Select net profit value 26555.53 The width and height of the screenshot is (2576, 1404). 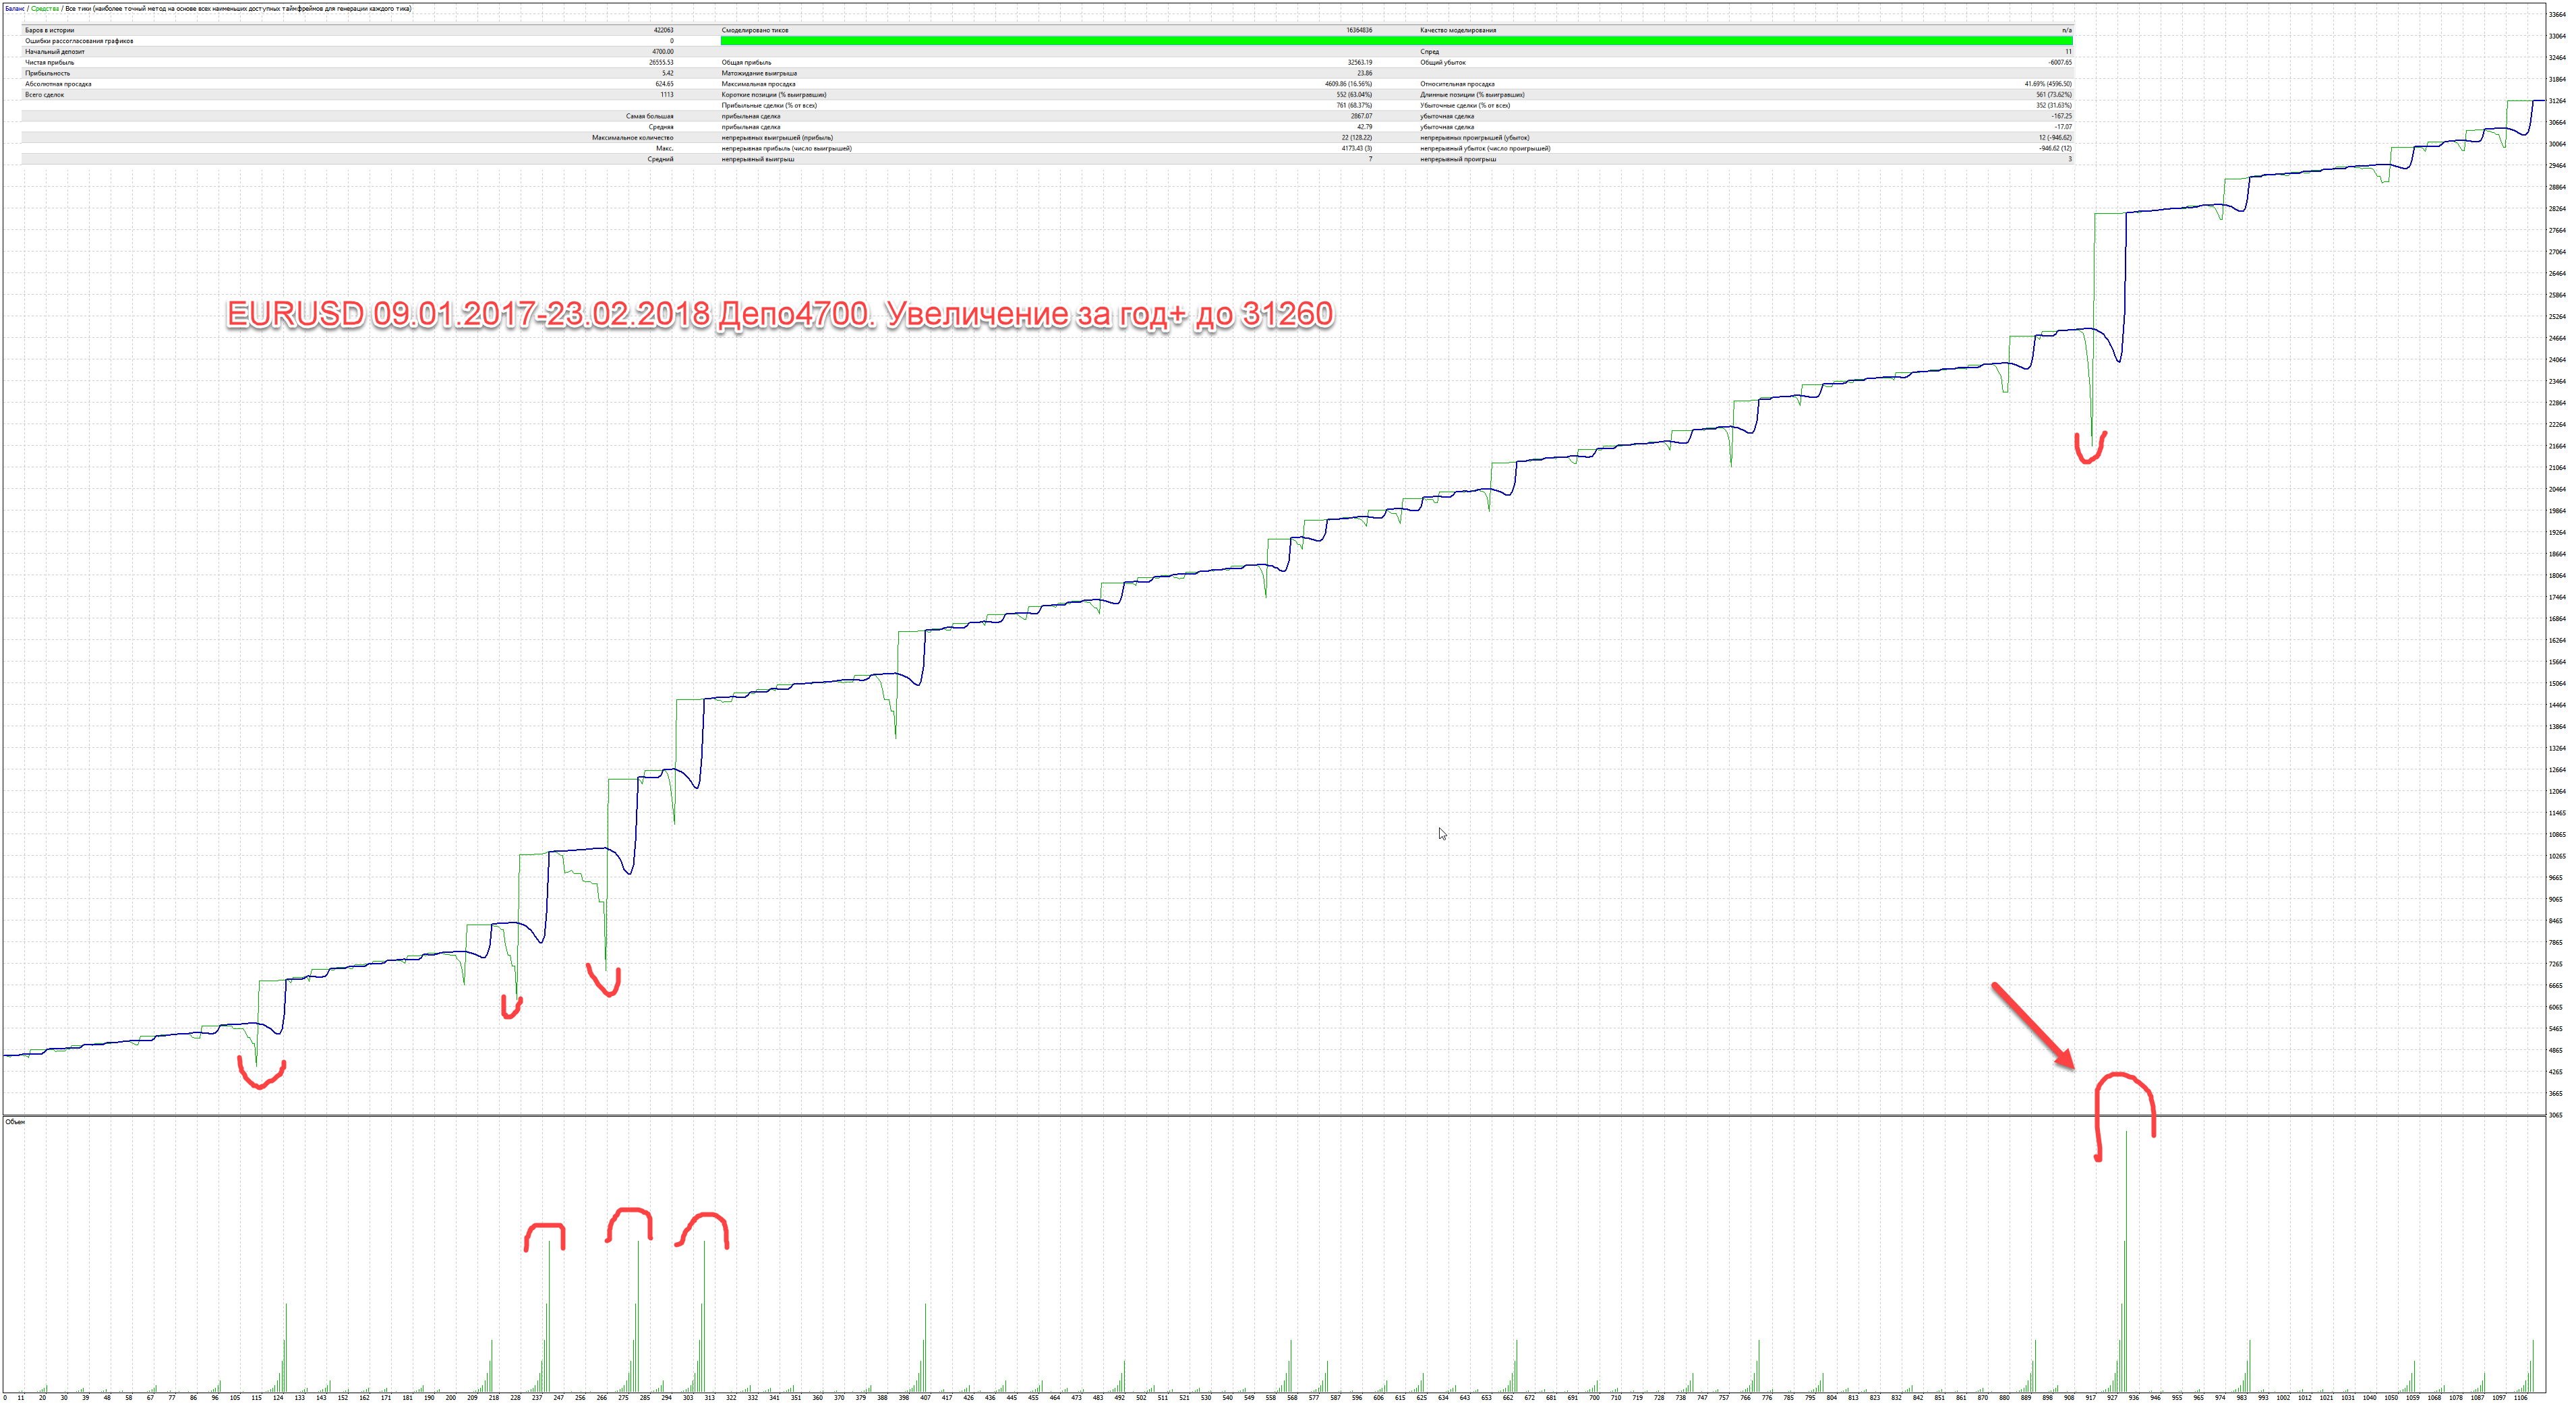click(x=661, y=63)
